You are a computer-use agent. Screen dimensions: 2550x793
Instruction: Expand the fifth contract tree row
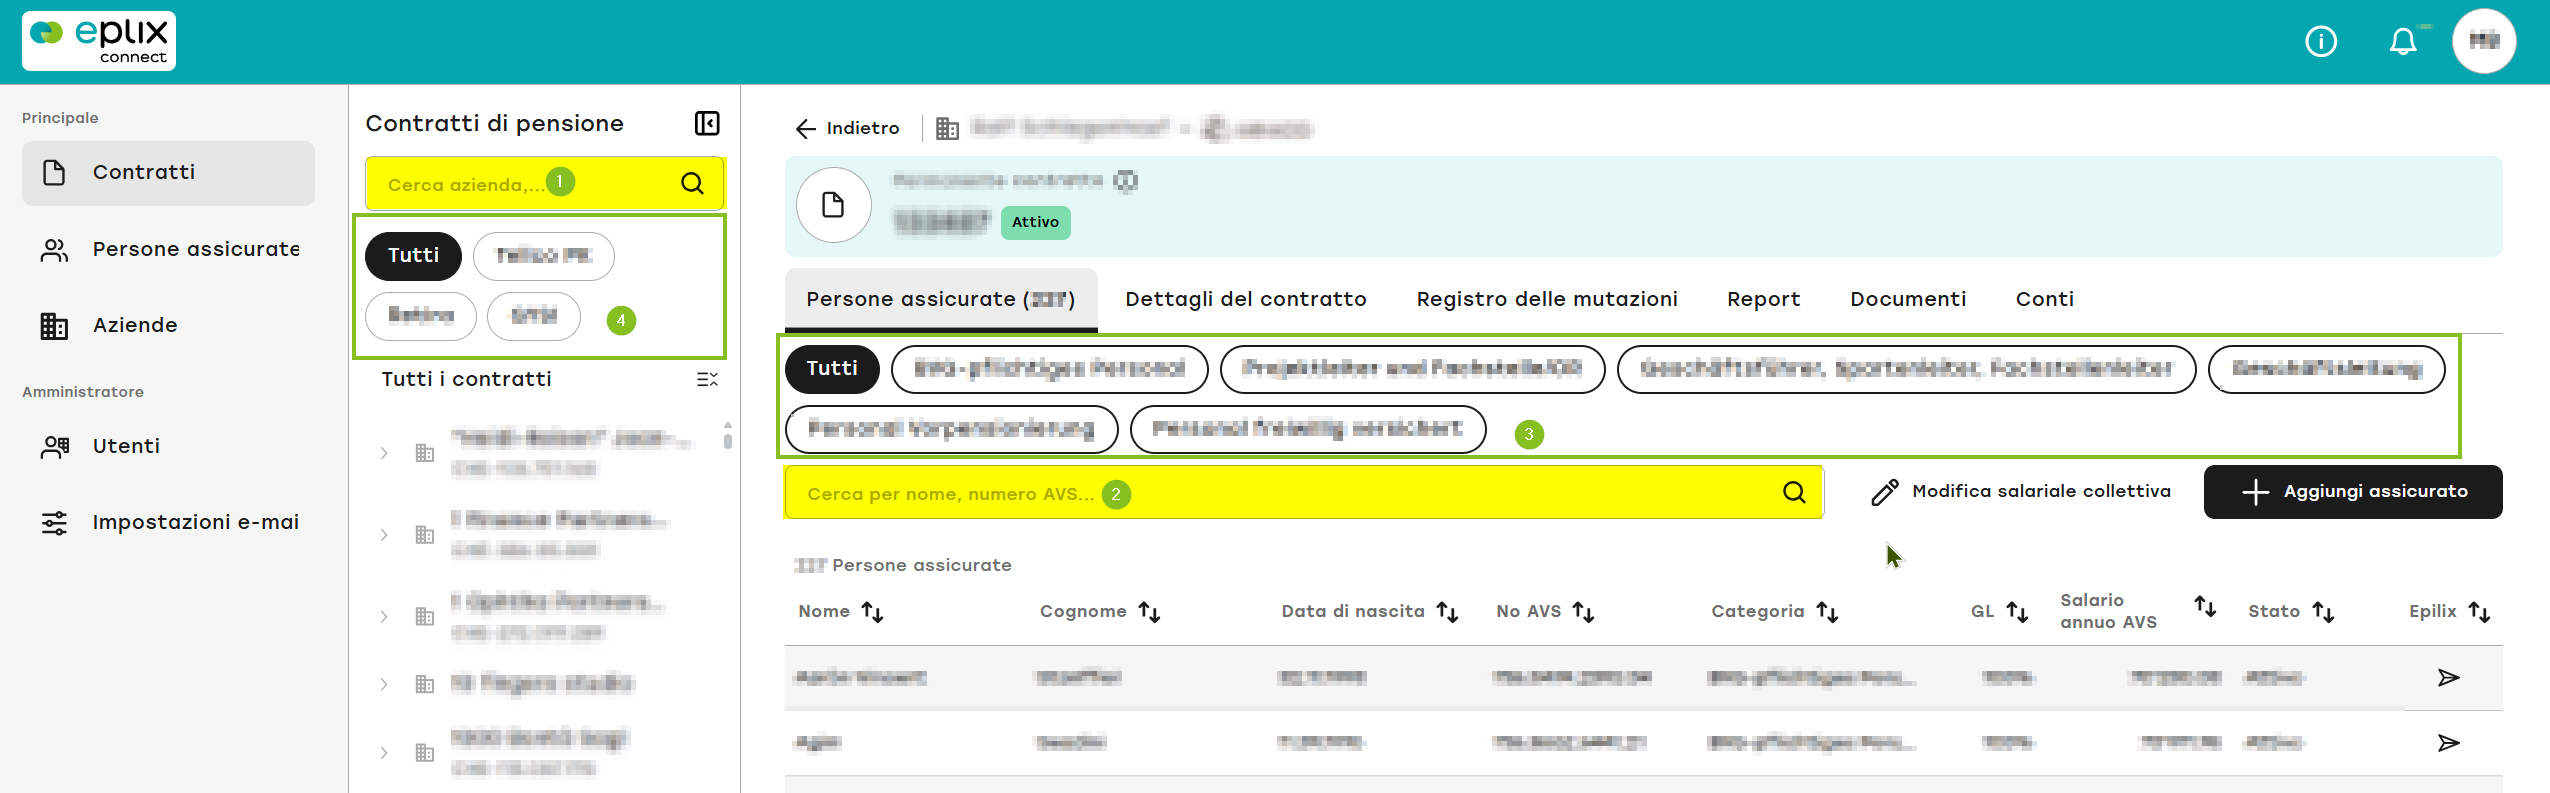tap(384, 753)
